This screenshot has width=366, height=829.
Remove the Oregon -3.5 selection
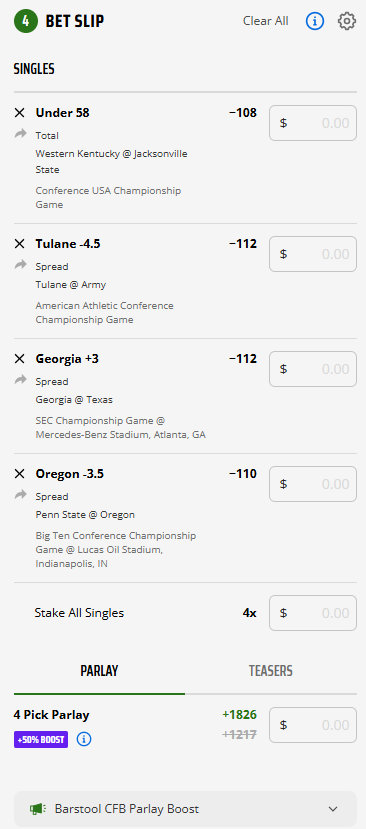(x=20, y=474)
